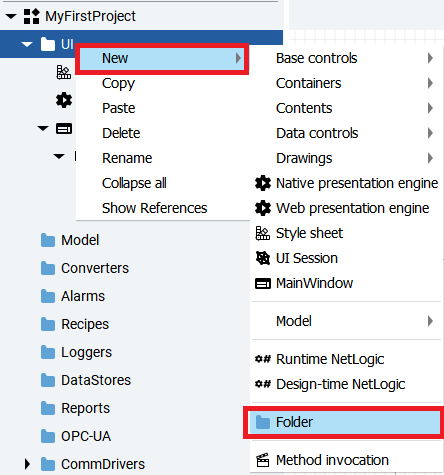Click the Method invocation clapperboard icon
Image resolution: width=444 pixels, height=475 pixels.
pos(263,460)
